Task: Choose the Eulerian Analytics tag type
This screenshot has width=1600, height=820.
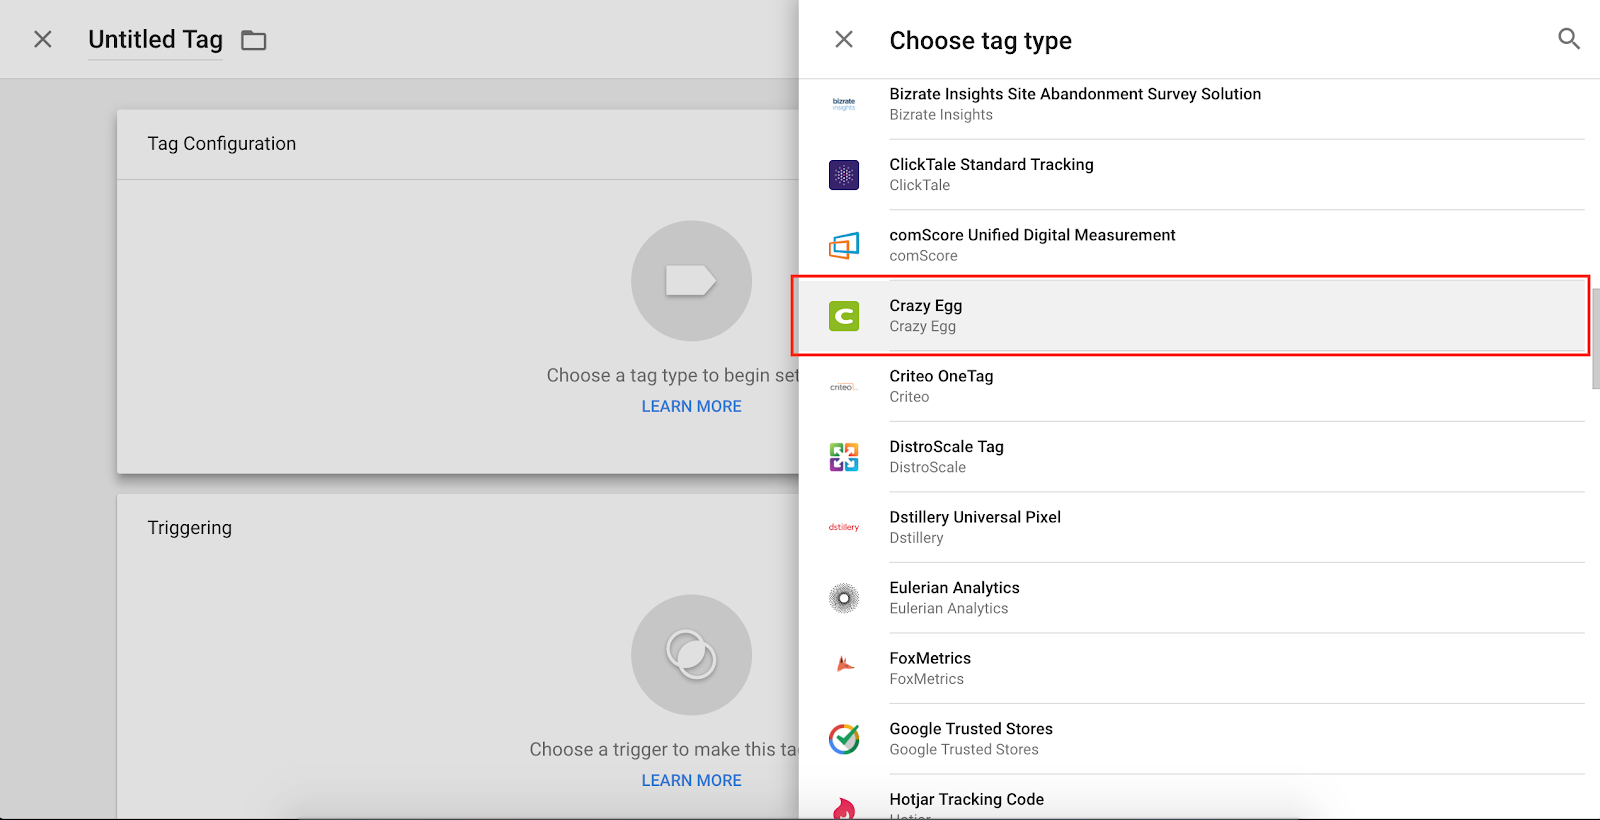Action: pyautogui.click(x=1192, y=598)
